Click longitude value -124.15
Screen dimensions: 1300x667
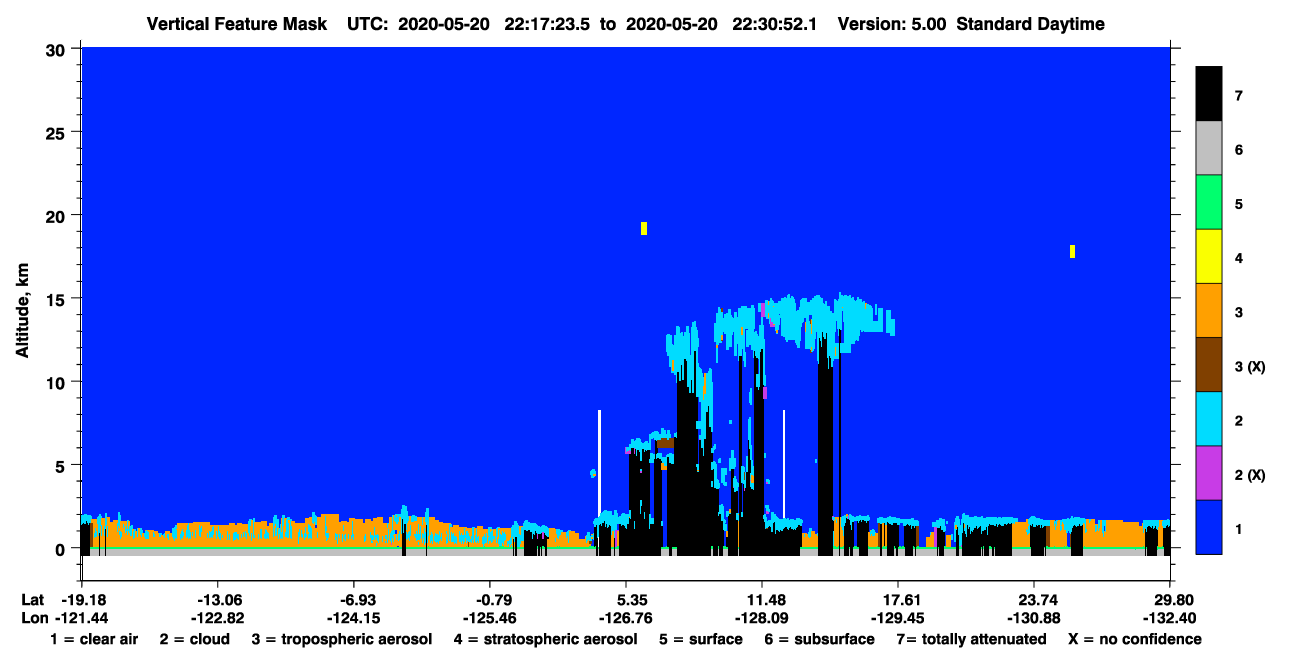353,617
